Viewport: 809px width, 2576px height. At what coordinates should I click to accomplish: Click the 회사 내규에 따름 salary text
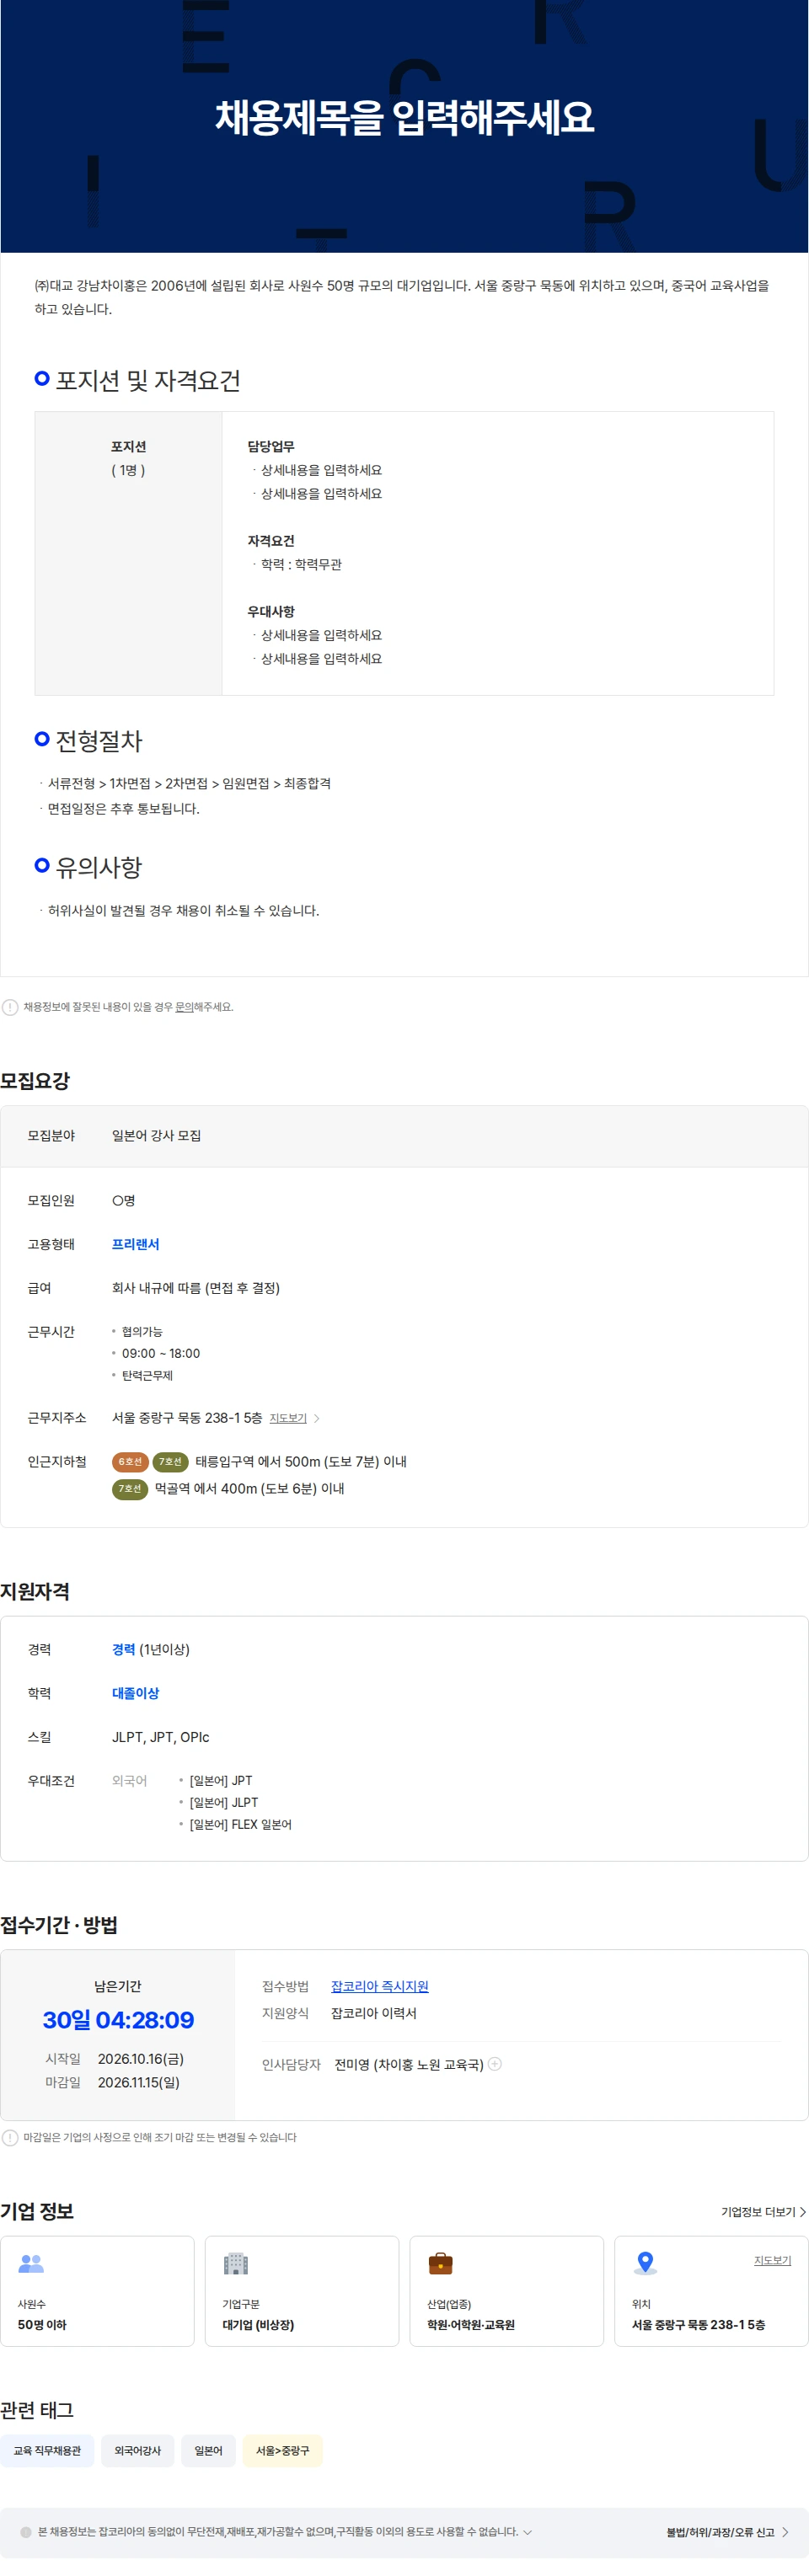tap(196, 1288)
